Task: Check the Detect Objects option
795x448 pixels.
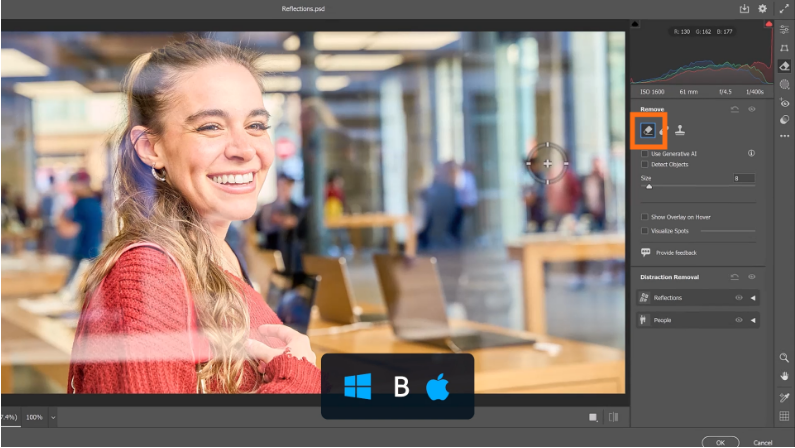Action: click(x=645, y=164)
